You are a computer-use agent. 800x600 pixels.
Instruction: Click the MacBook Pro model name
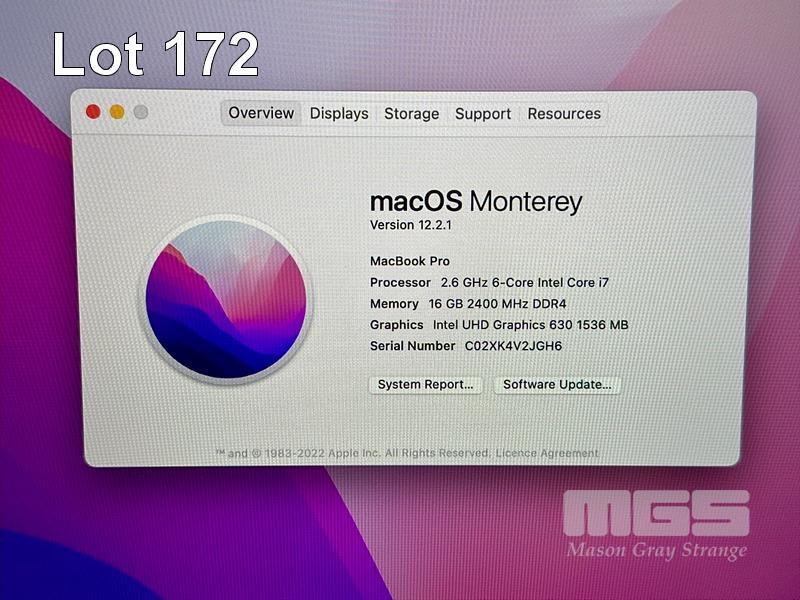[x=410, y=261]
